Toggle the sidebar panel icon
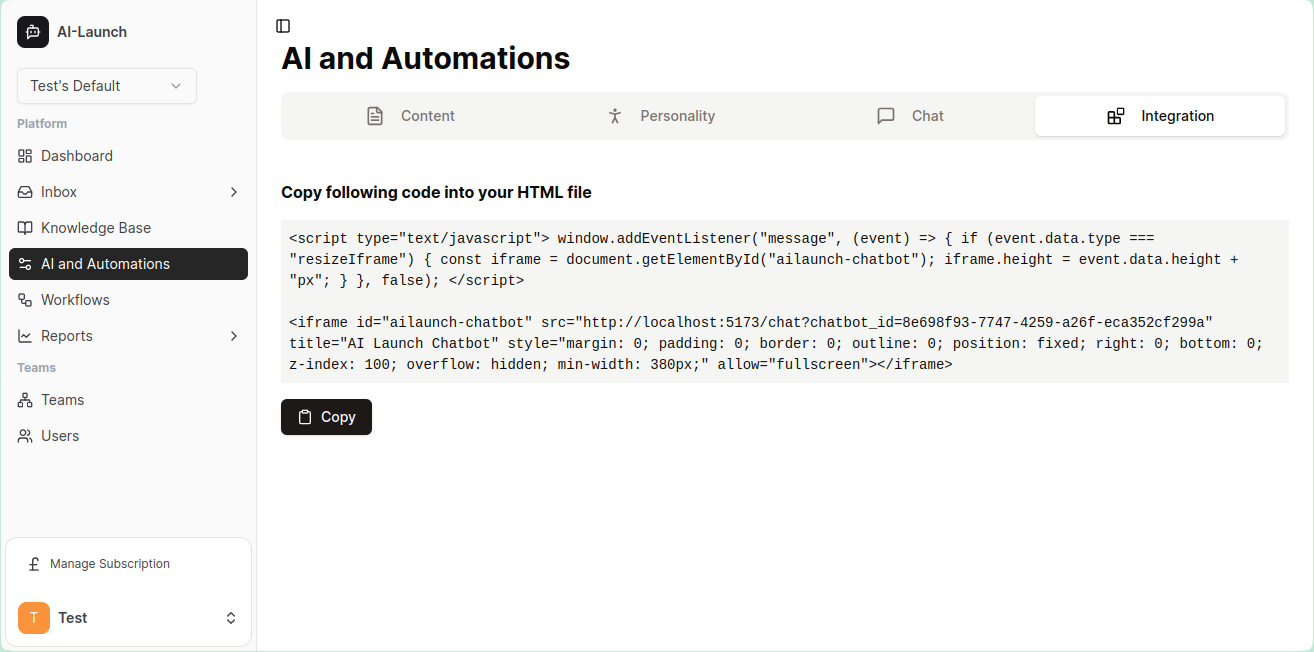1314x652 pixels. (x=283, y=26)
